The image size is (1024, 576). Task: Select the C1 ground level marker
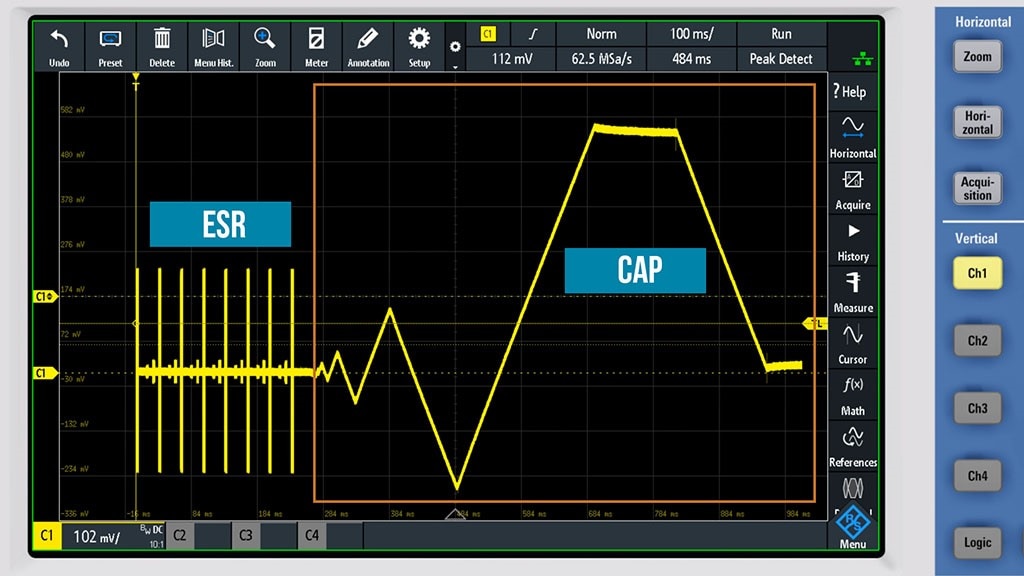(44, 373)
